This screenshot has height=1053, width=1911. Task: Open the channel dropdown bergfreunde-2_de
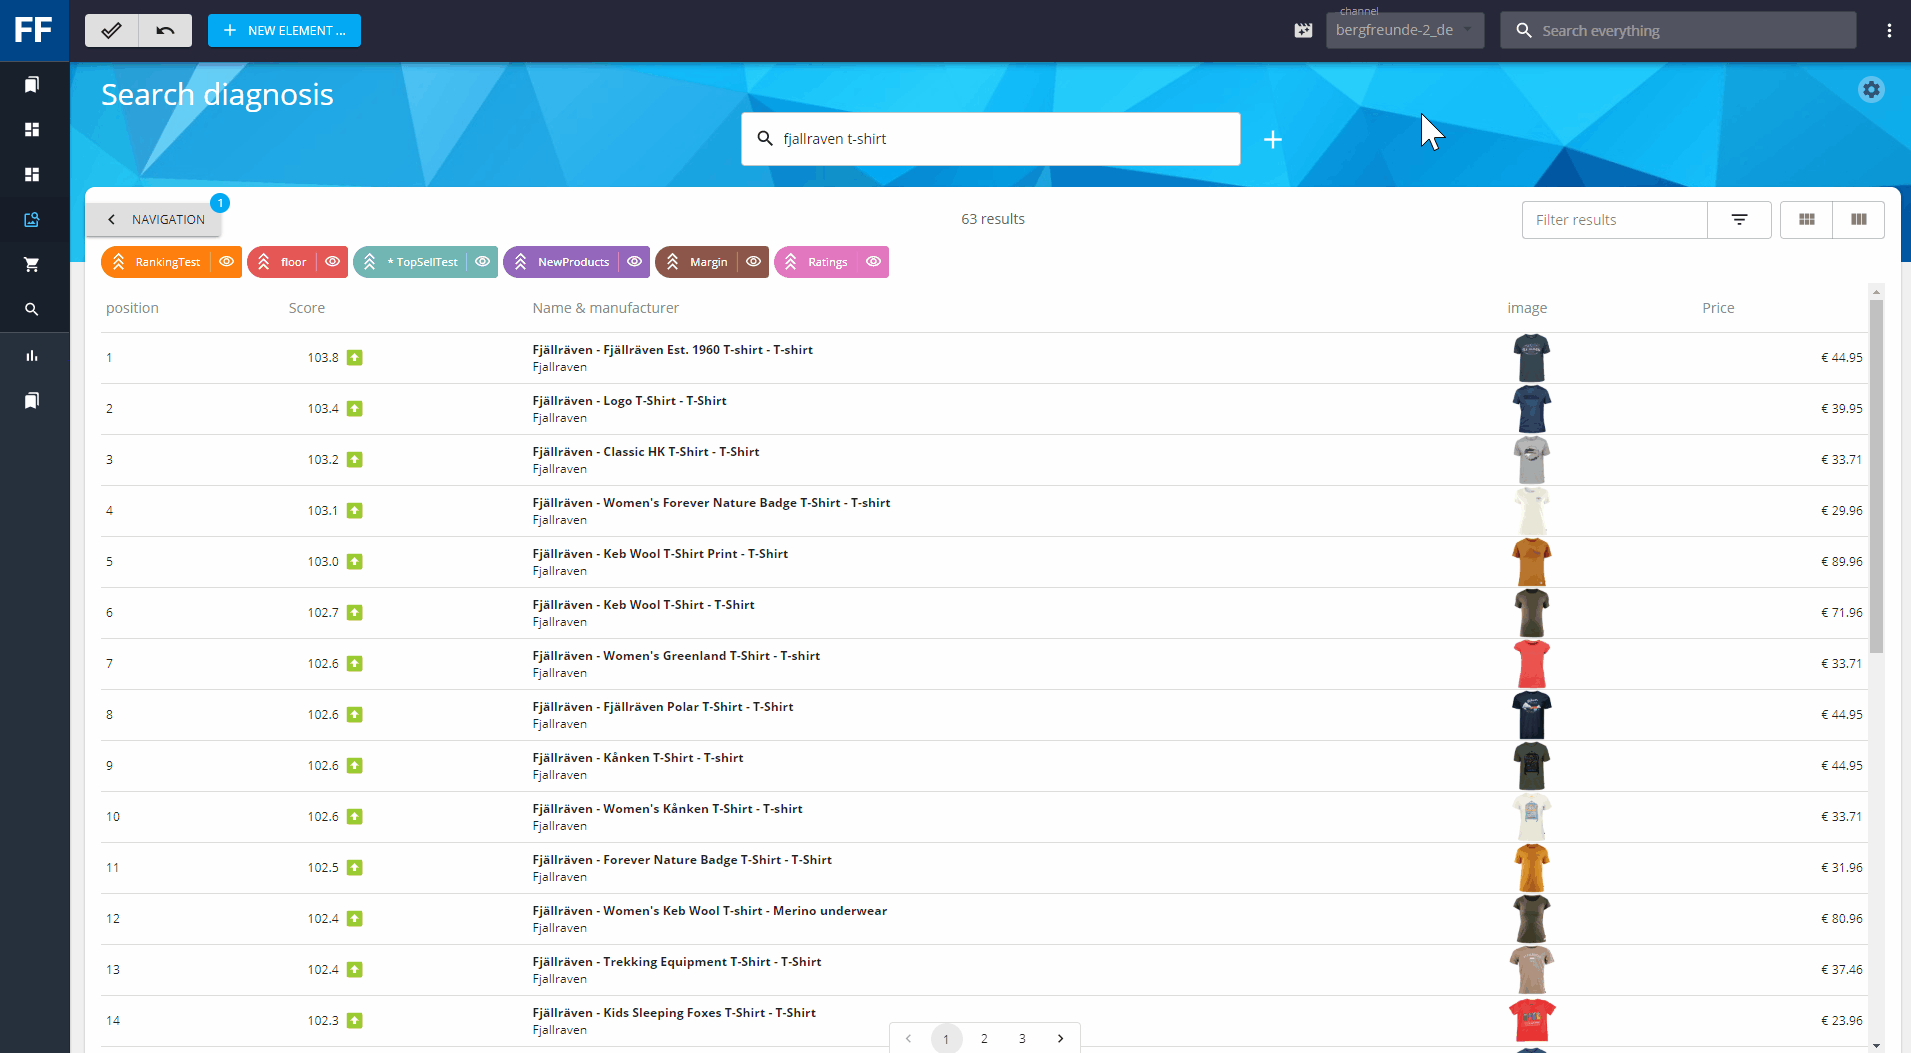[1404, 30]
